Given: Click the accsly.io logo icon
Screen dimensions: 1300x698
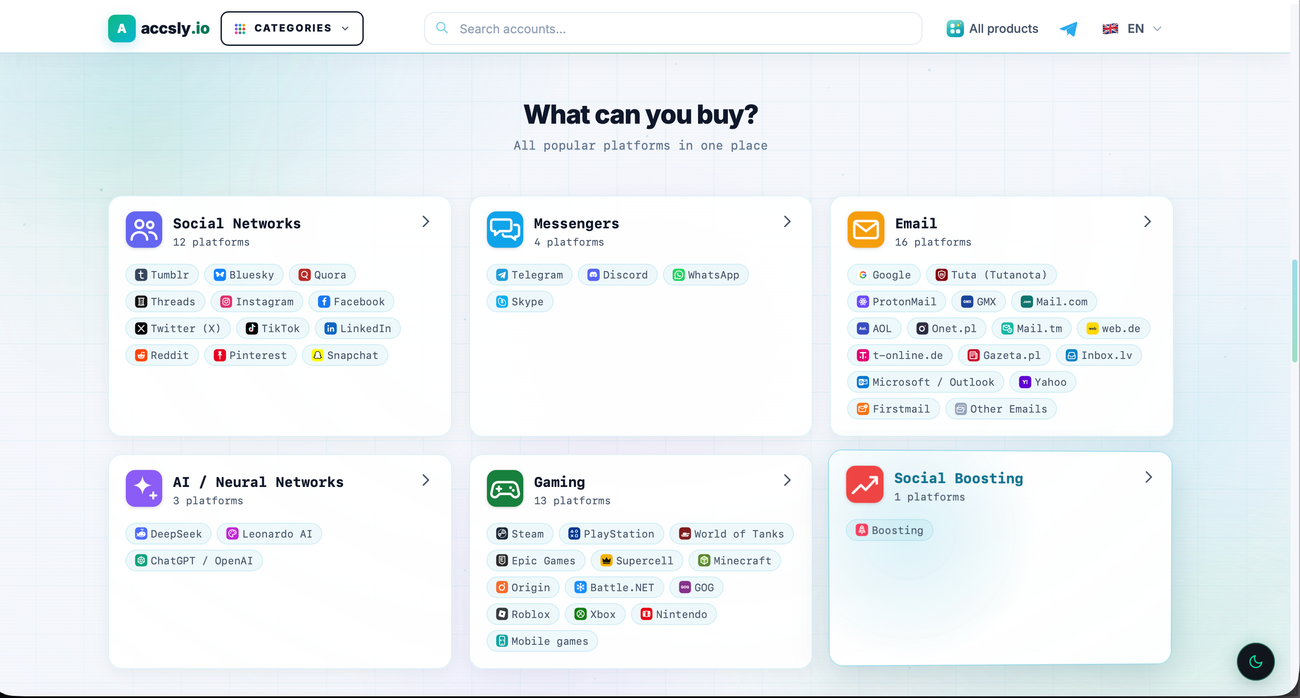Looking at the screenshot, I should pyautogui.click(x=122, y=29).
